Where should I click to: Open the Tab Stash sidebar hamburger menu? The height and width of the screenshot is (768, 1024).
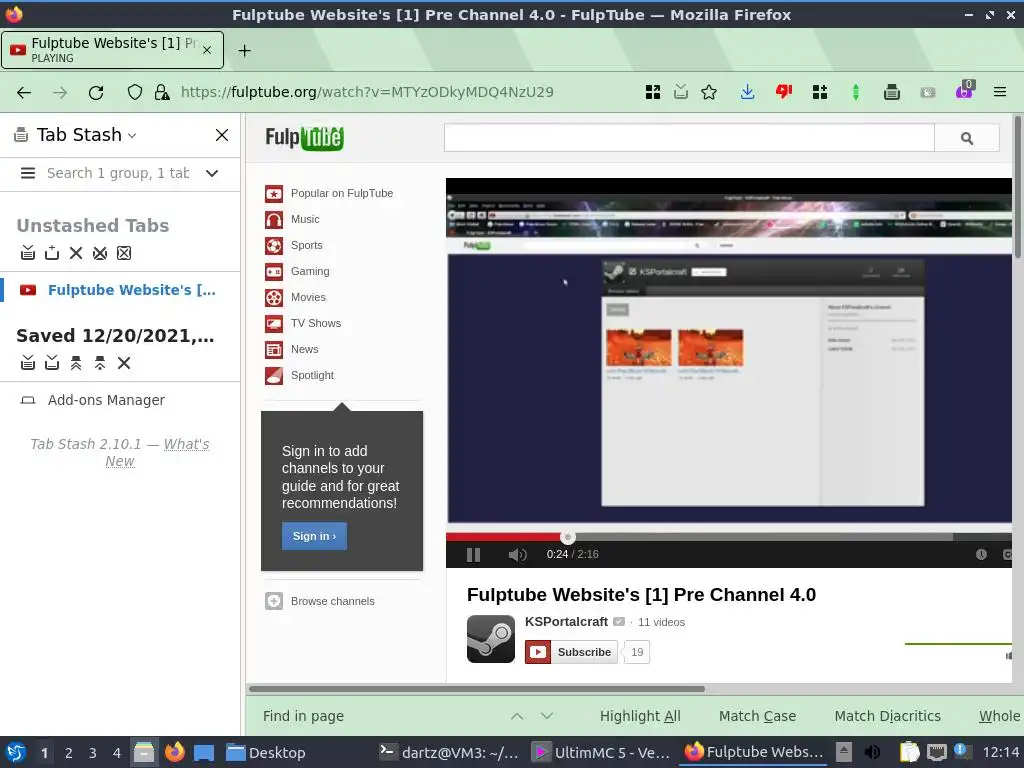[x=27, y=173]
